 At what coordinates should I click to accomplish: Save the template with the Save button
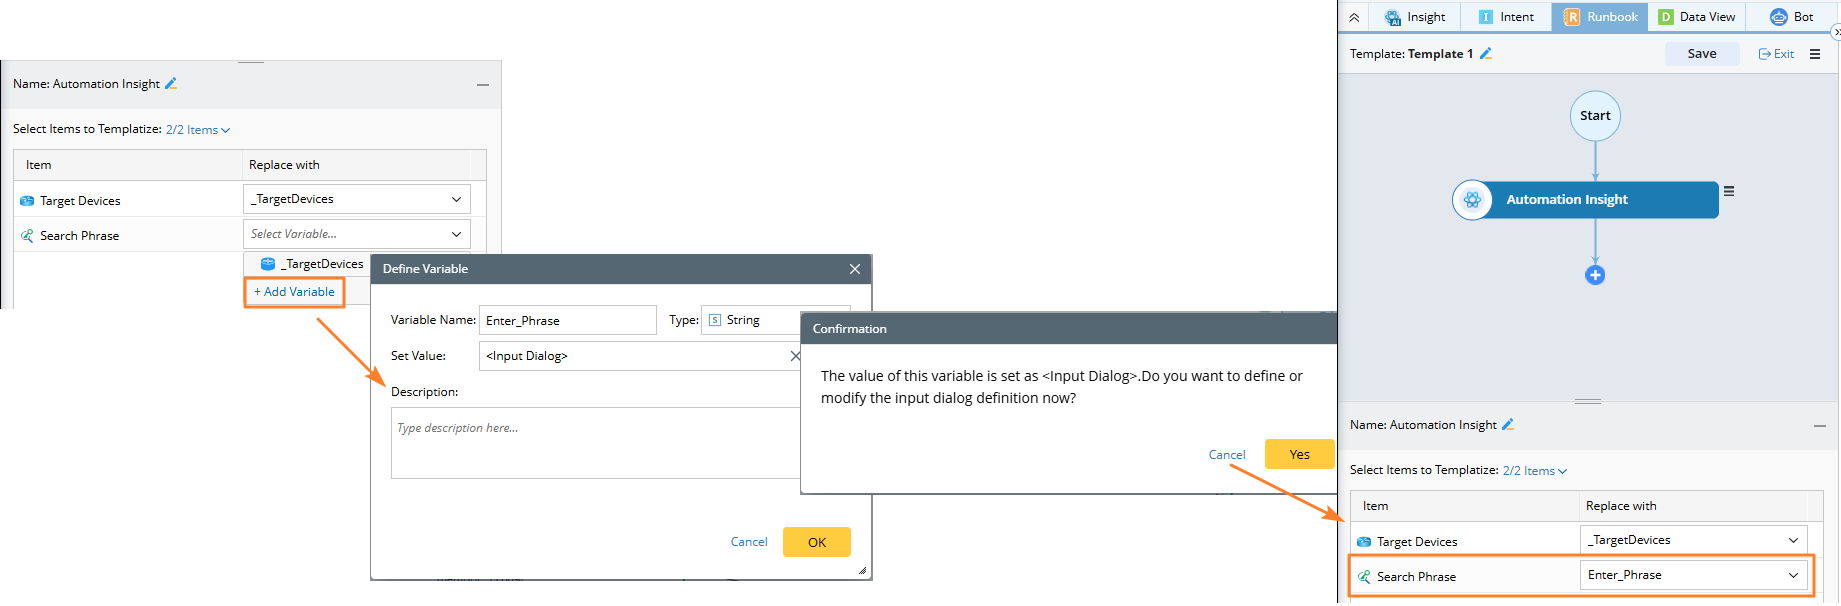tap(1701, 54)
